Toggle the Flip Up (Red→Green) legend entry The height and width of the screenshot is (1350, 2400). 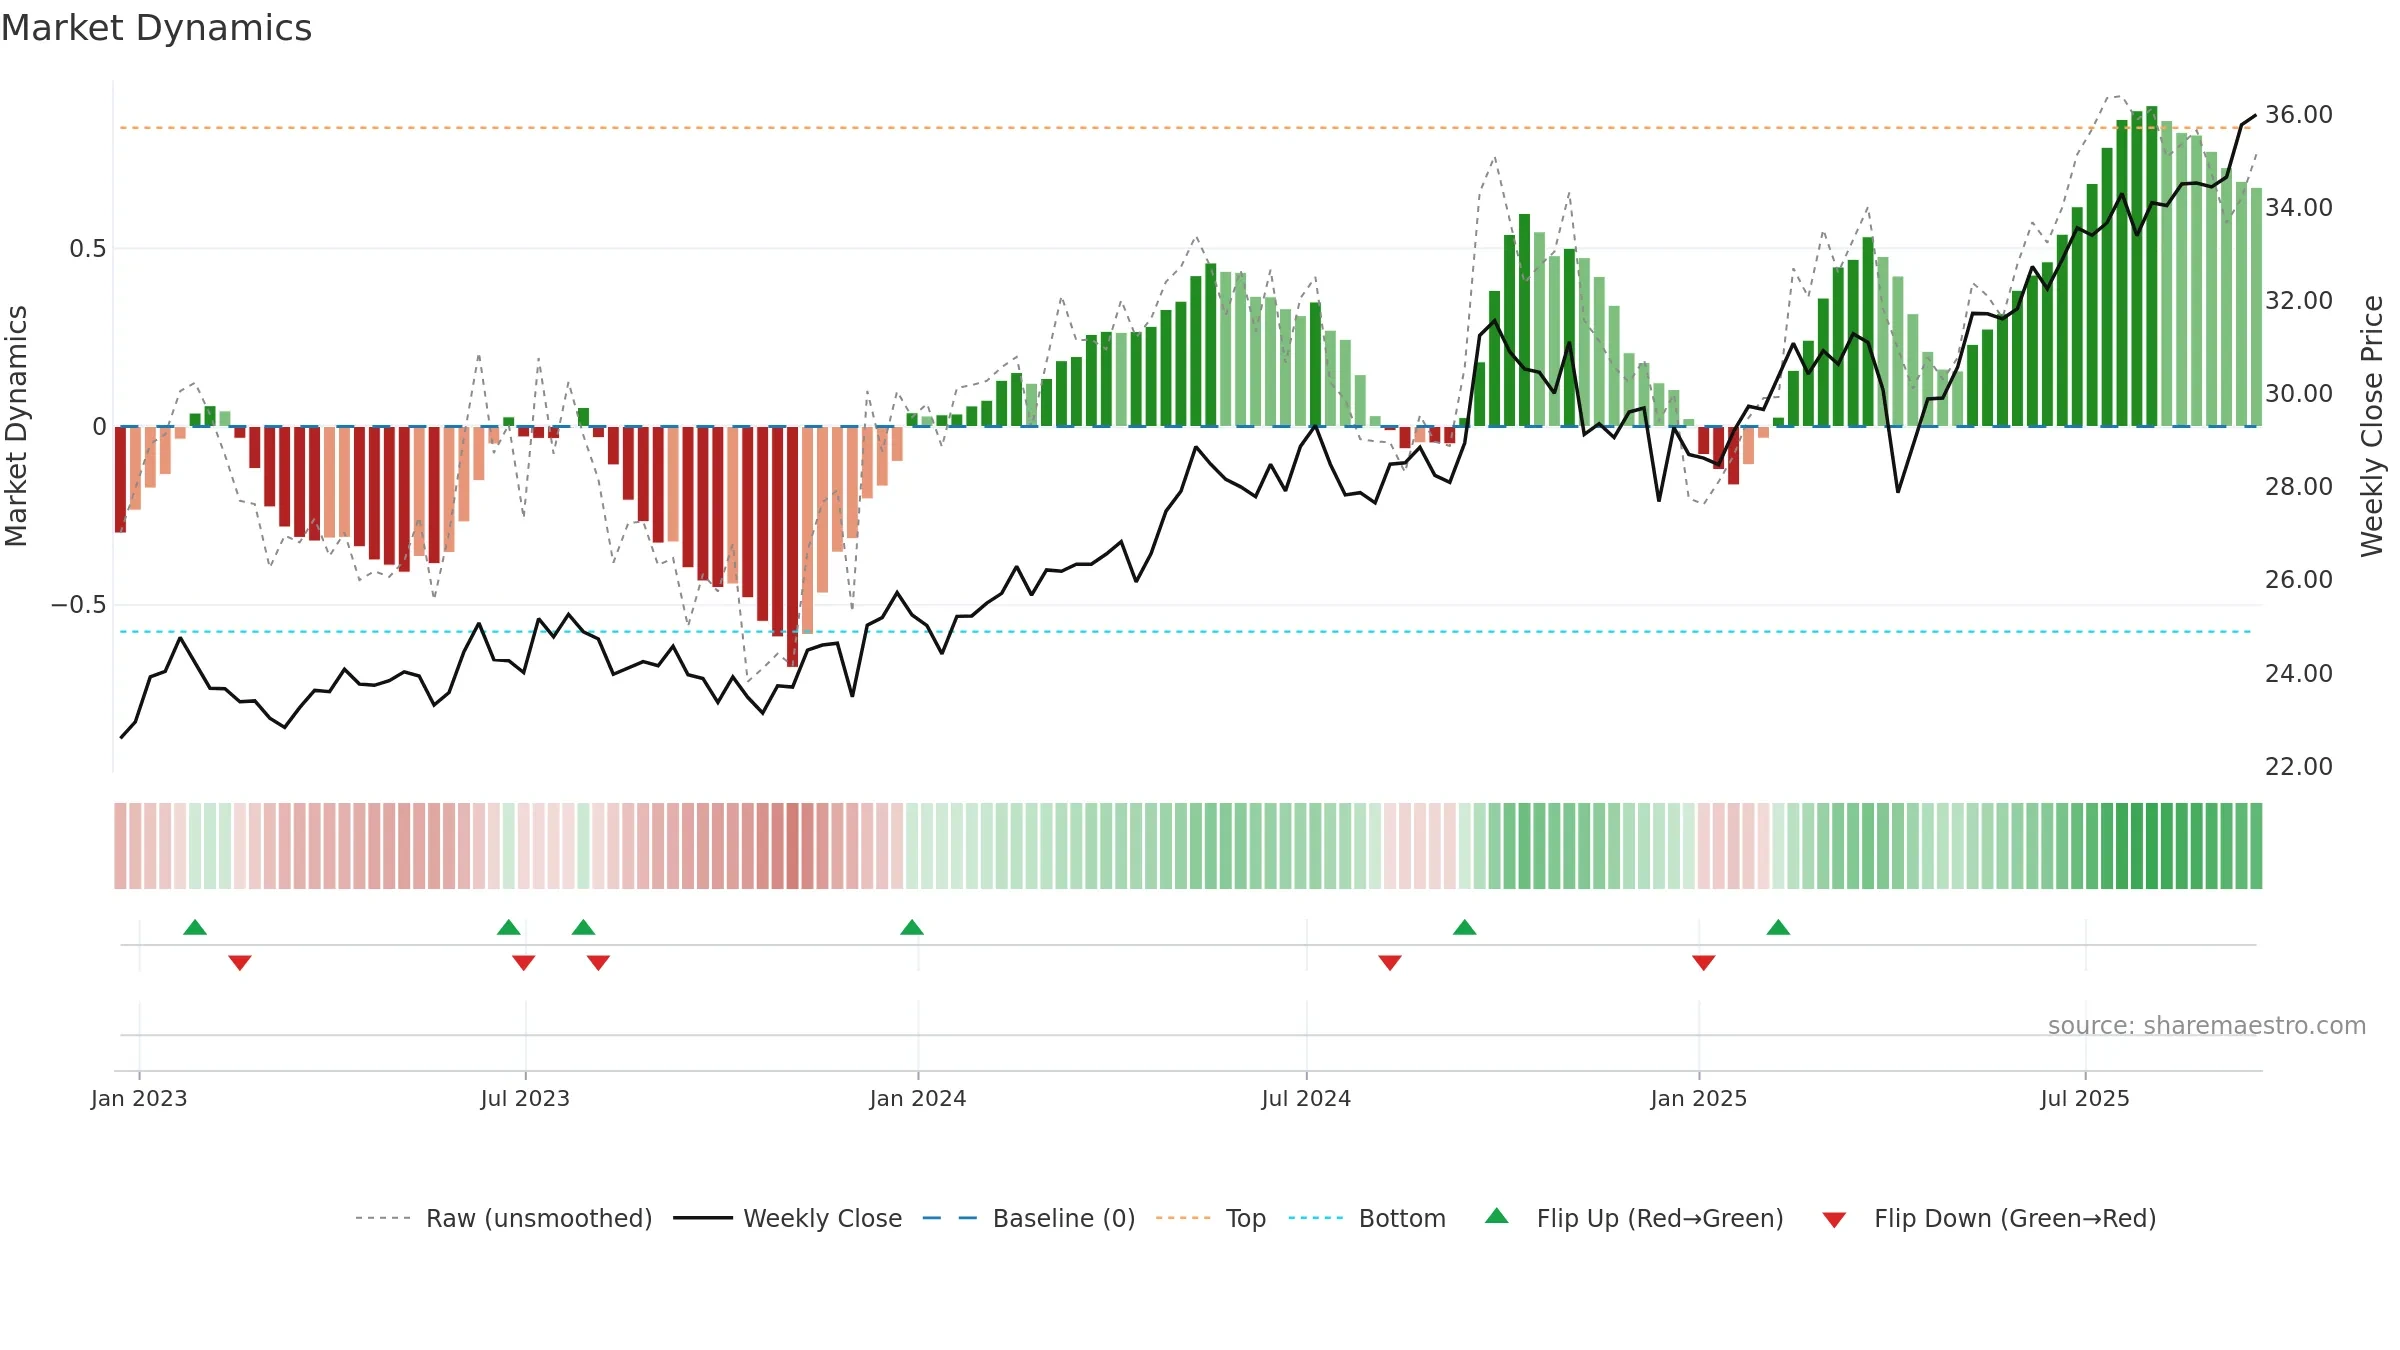click(1634, 1218)
